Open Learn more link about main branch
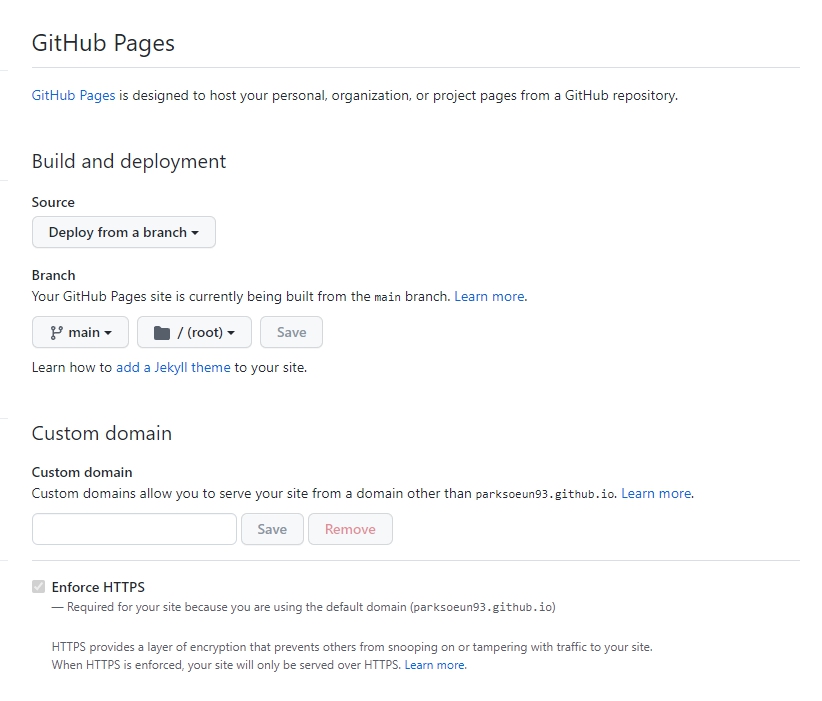822x701 pixels. (489, 297)
